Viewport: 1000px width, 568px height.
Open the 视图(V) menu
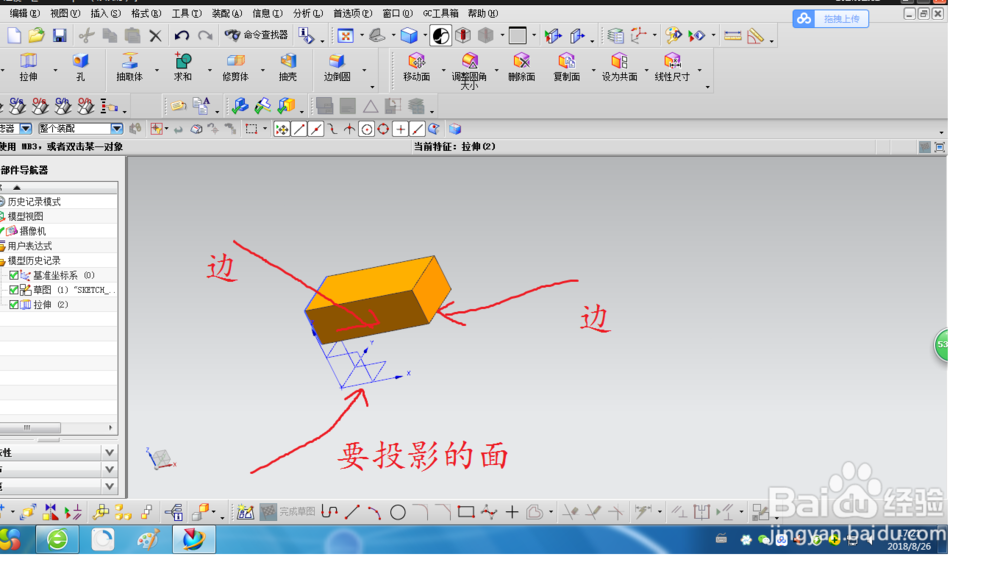[x=65, y=13]
